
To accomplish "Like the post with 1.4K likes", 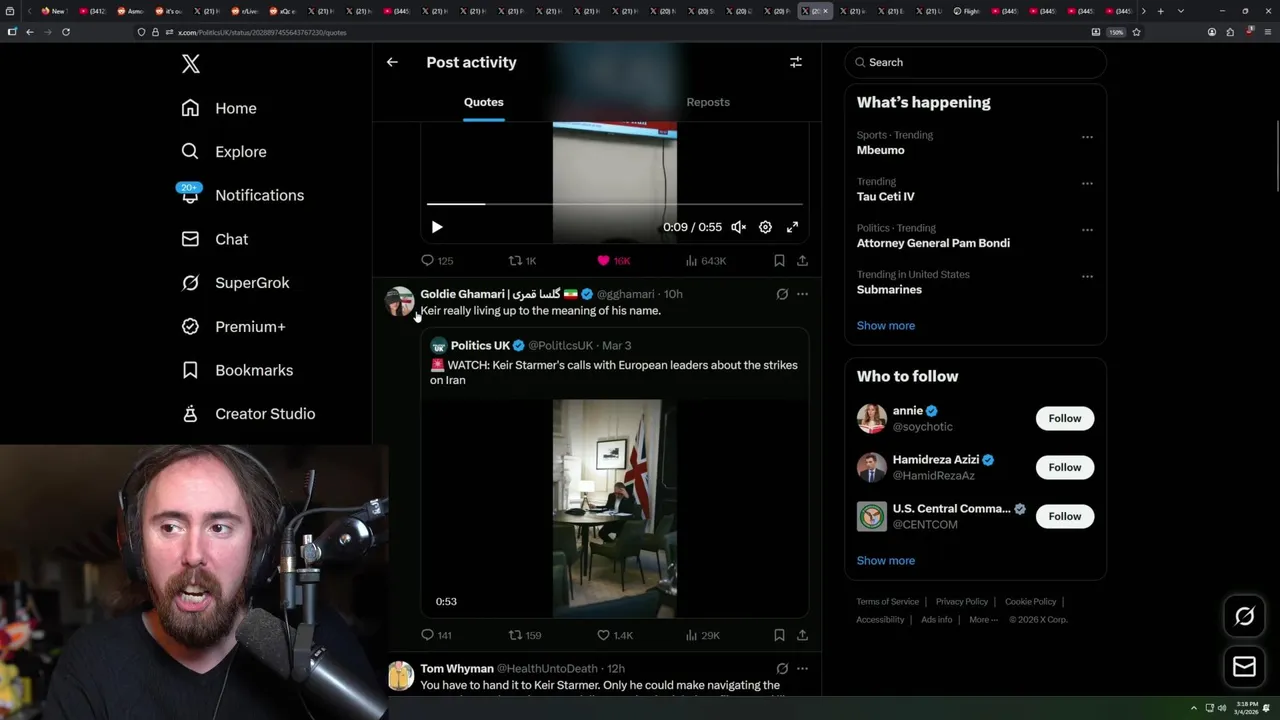I will (615, 635).
